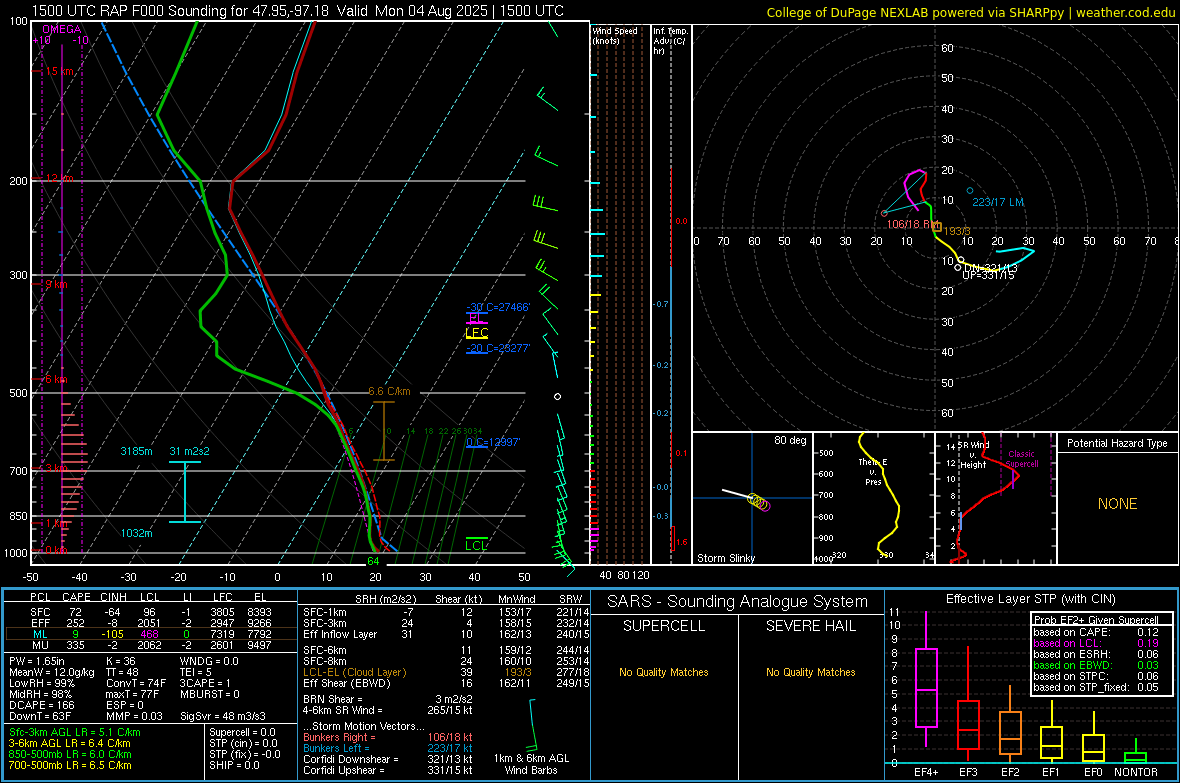The width and height of the screenshot is (1180, 783).
Task: Click the green LCL label near the surface
Action: (476, 545)
